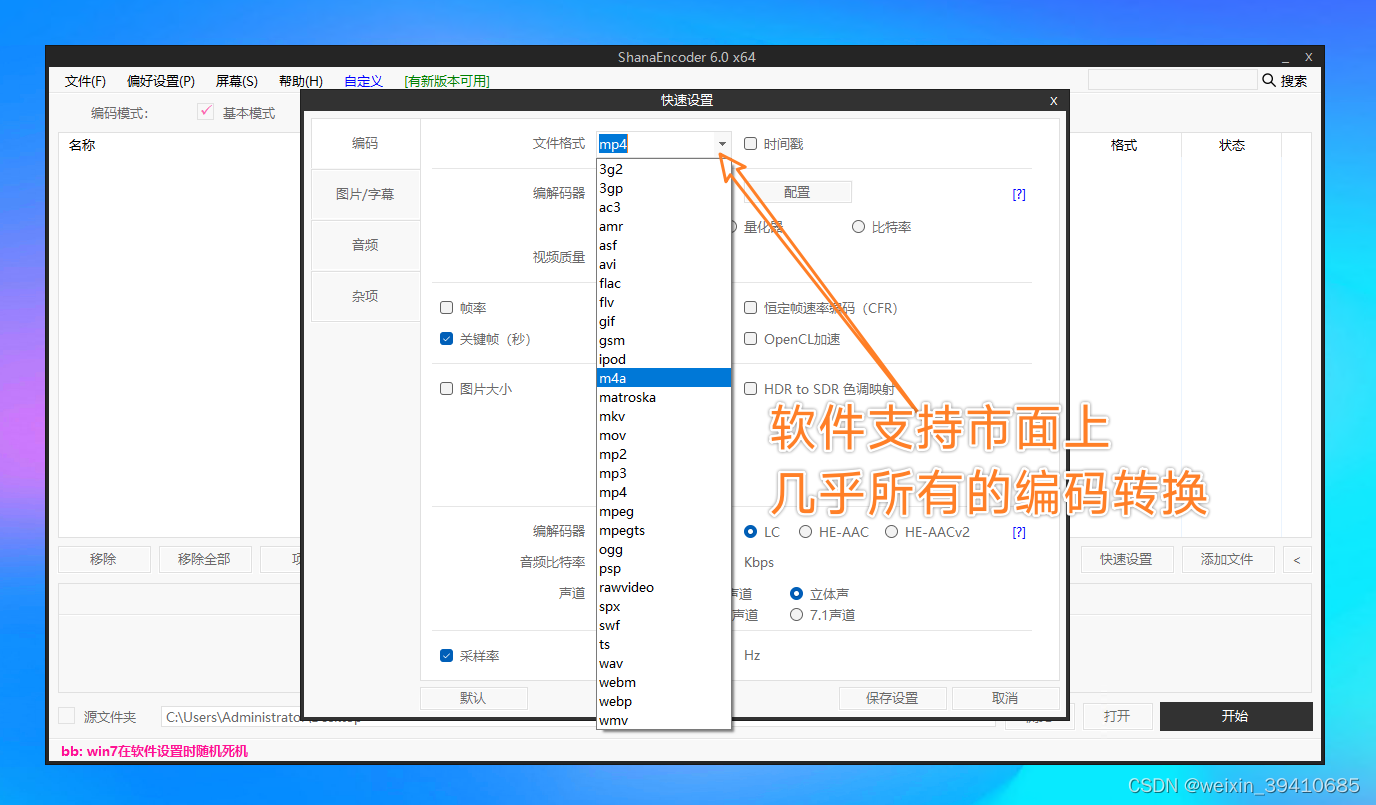This screenshot has height=805, width=1376.
Task: Uncheck the 关键帧（秒） checkbox
Action: point(446,339)
